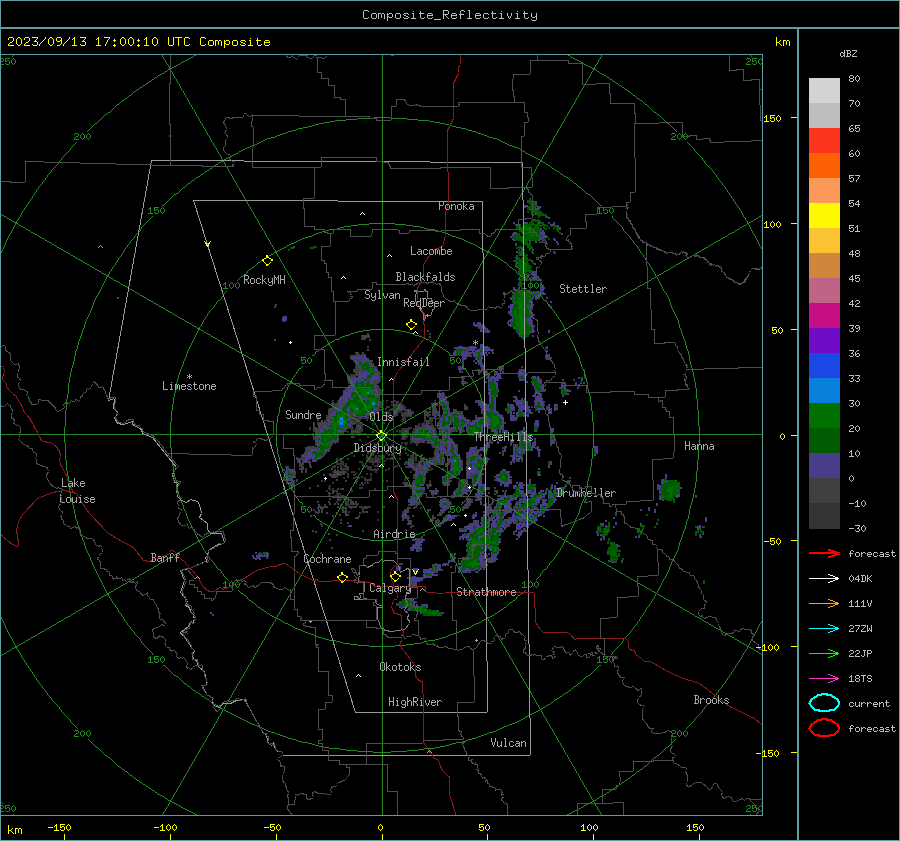Screen dimensions: 900x841
Task: Select the magenta swatch between 42 and 39 dBZ
Action: 824,316
